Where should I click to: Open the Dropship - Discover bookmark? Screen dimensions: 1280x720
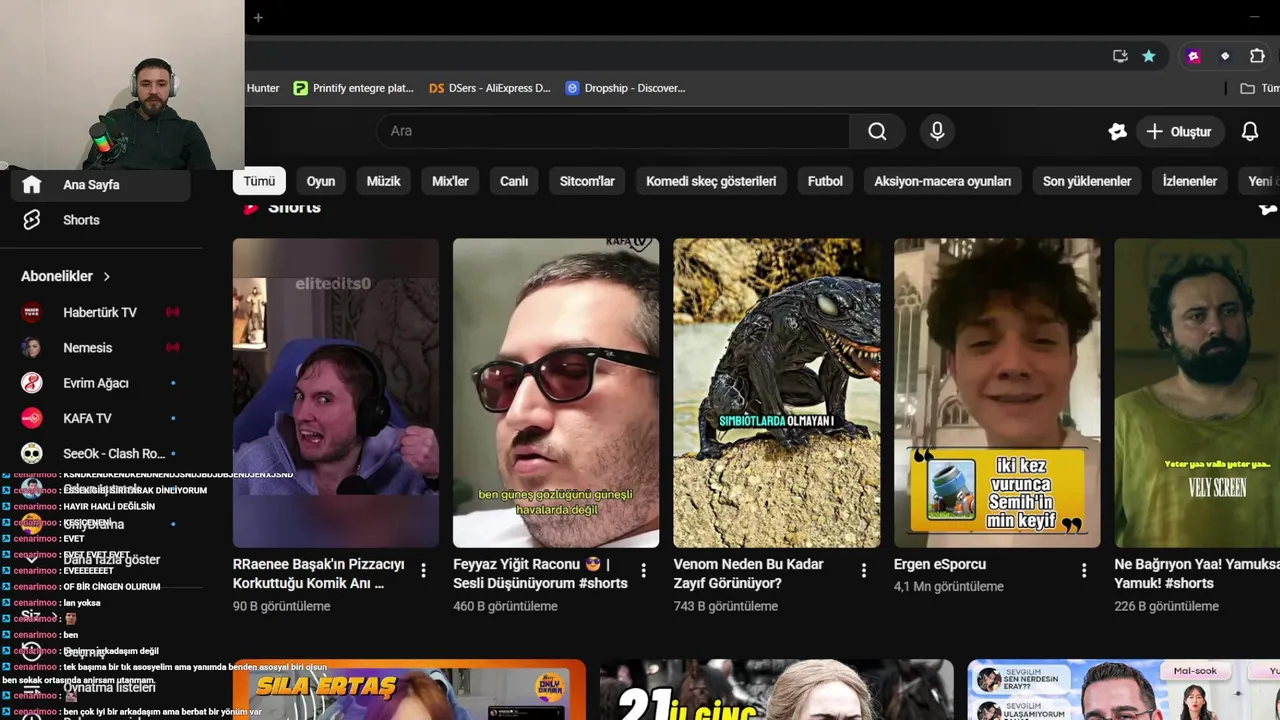pos(626,88)
